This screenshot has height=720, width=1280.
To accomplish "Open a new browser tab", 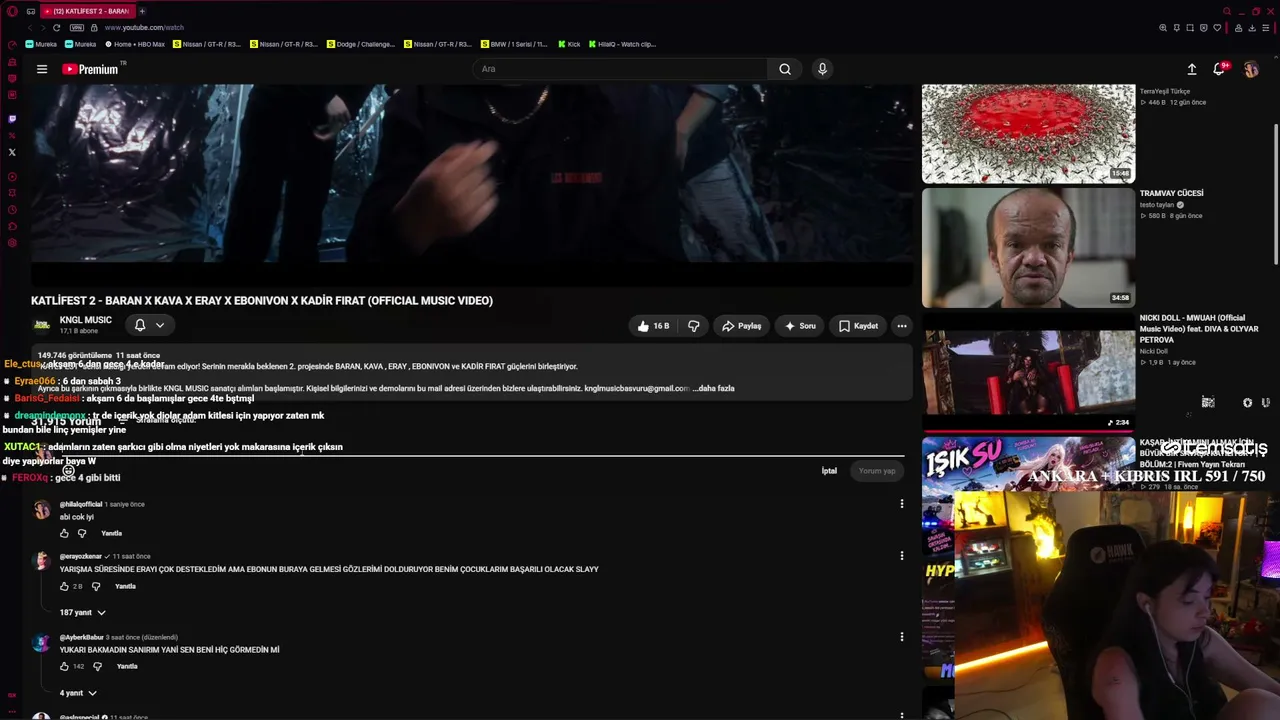I will pyautogui.click(x=142, y=11).
